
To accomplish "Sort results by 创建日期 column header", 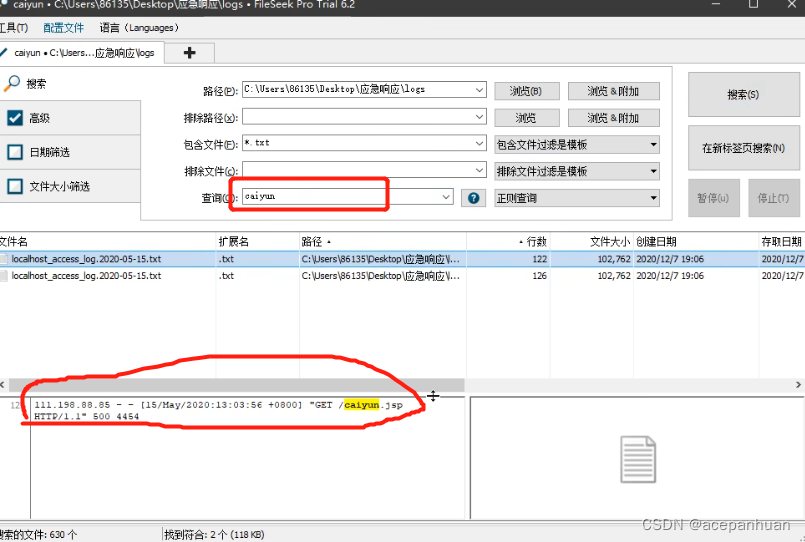I will click(696, 242).
